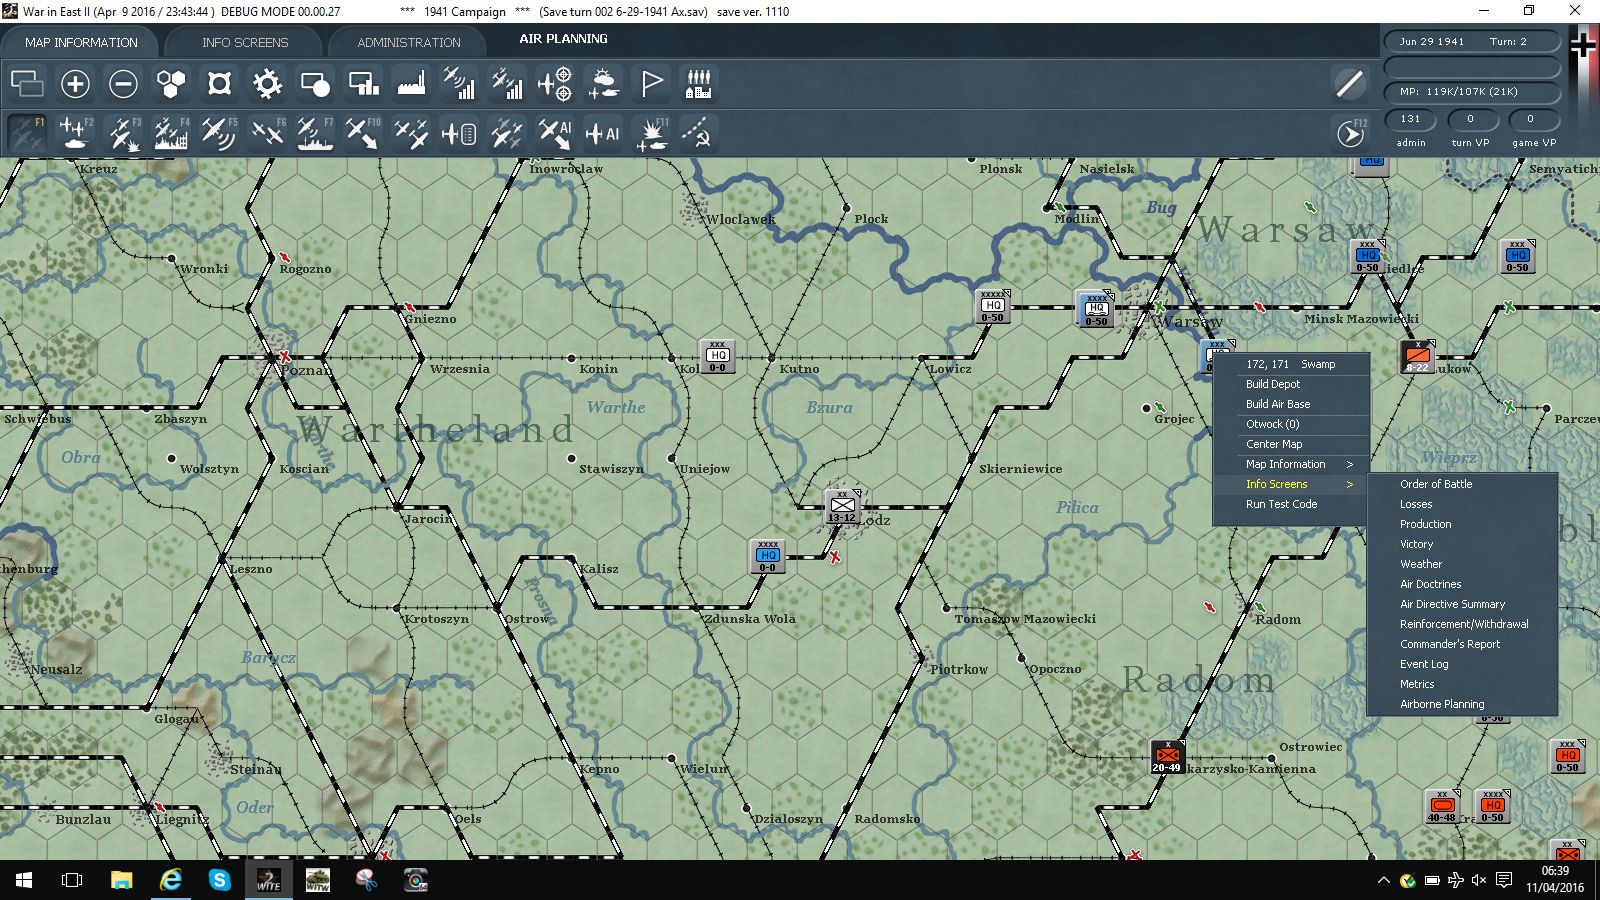
Task: Toggle the hexagon grid icon
Action: [x=171, y=84]
